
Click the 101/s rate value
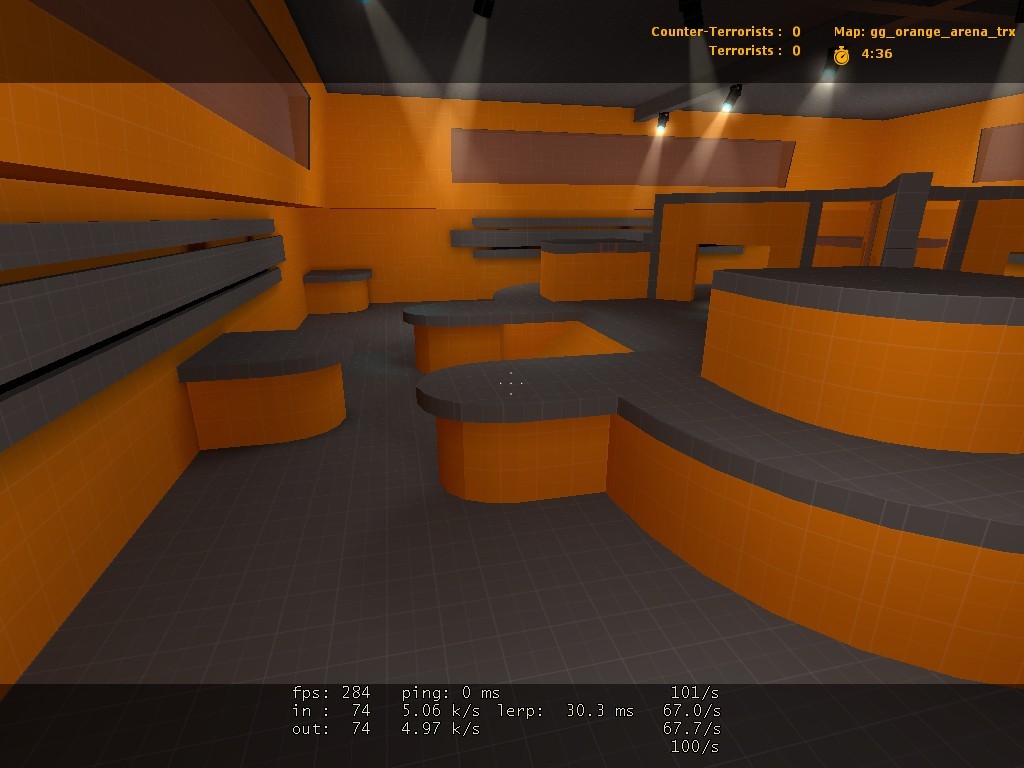pyautogui.click(x=695, y=692)
